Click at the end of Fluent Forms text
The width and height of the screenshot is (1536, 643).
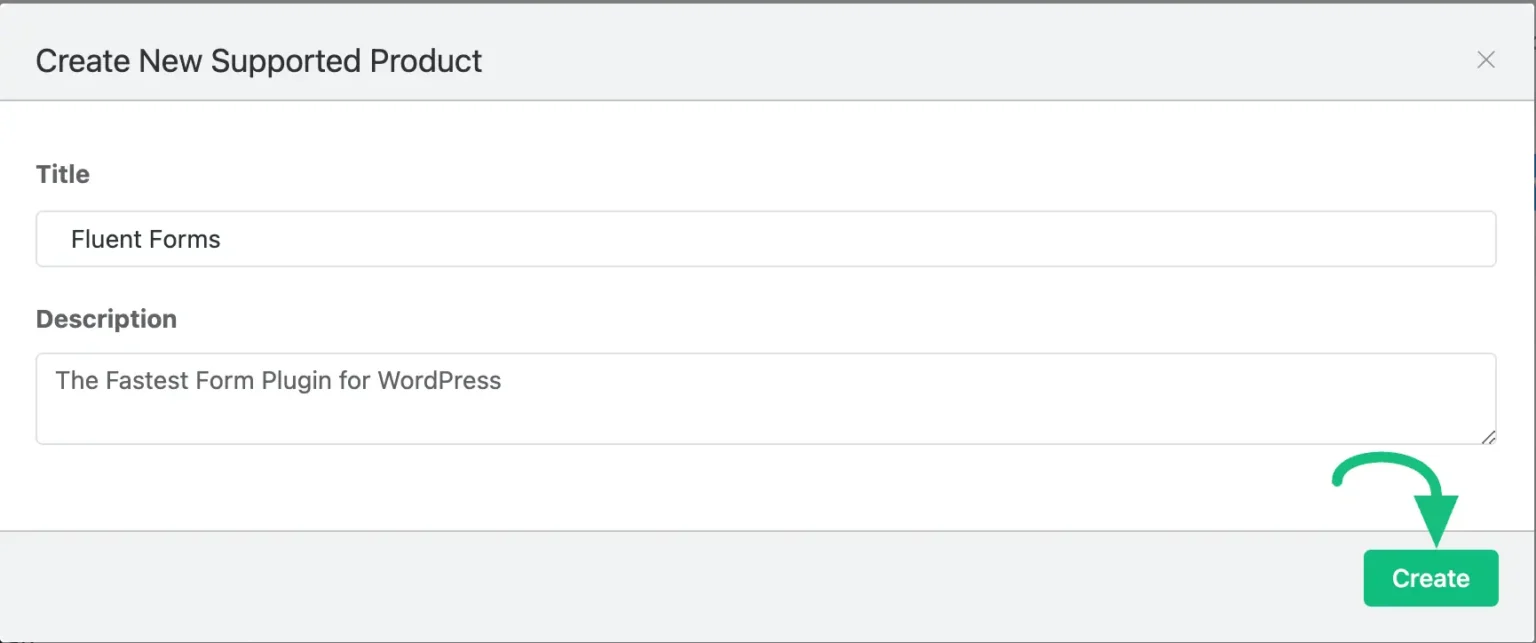pos(221,239)
